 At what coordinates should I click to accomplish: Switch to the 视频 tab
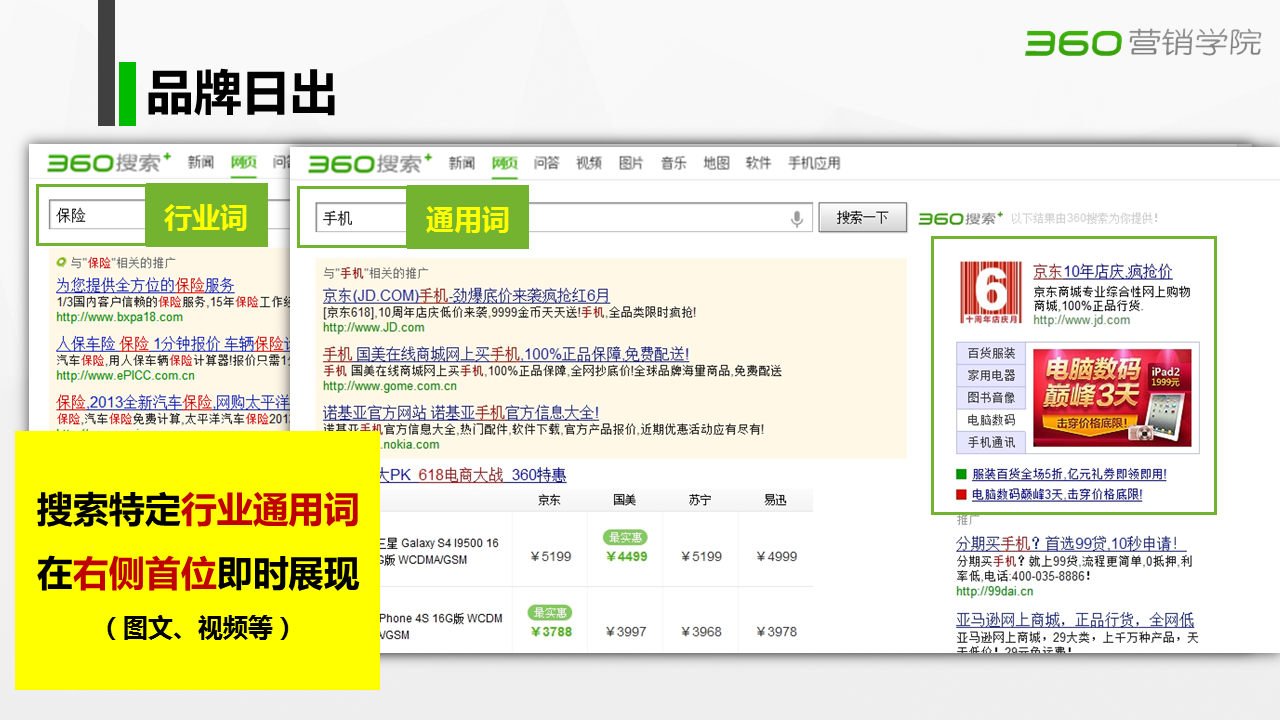pyautogui.click(x=589, y=163)
